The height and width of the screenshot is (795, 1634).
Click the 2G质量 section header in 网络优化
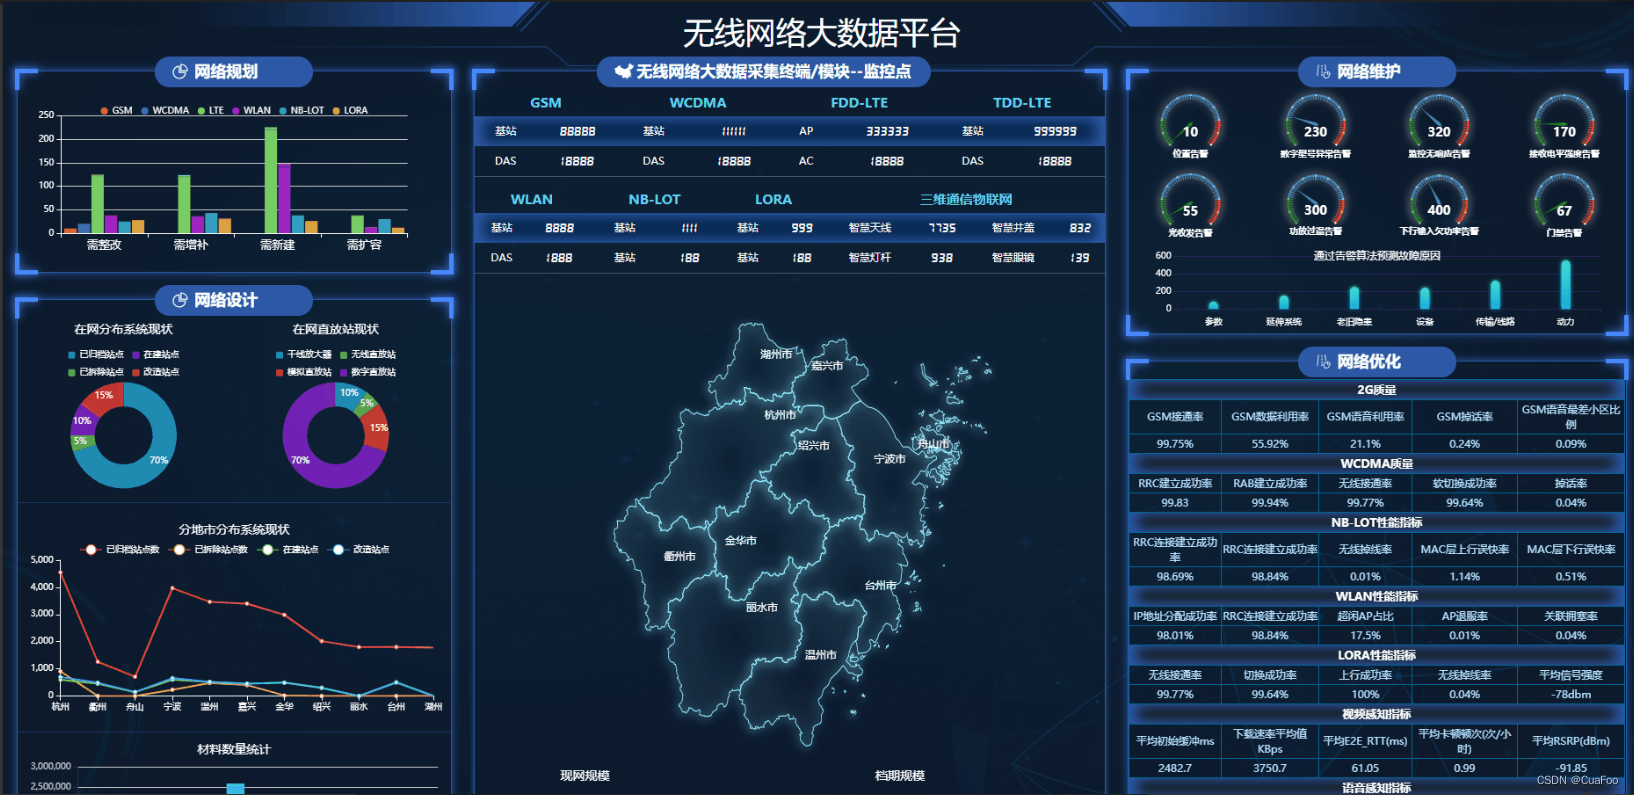click(1377, 390)
